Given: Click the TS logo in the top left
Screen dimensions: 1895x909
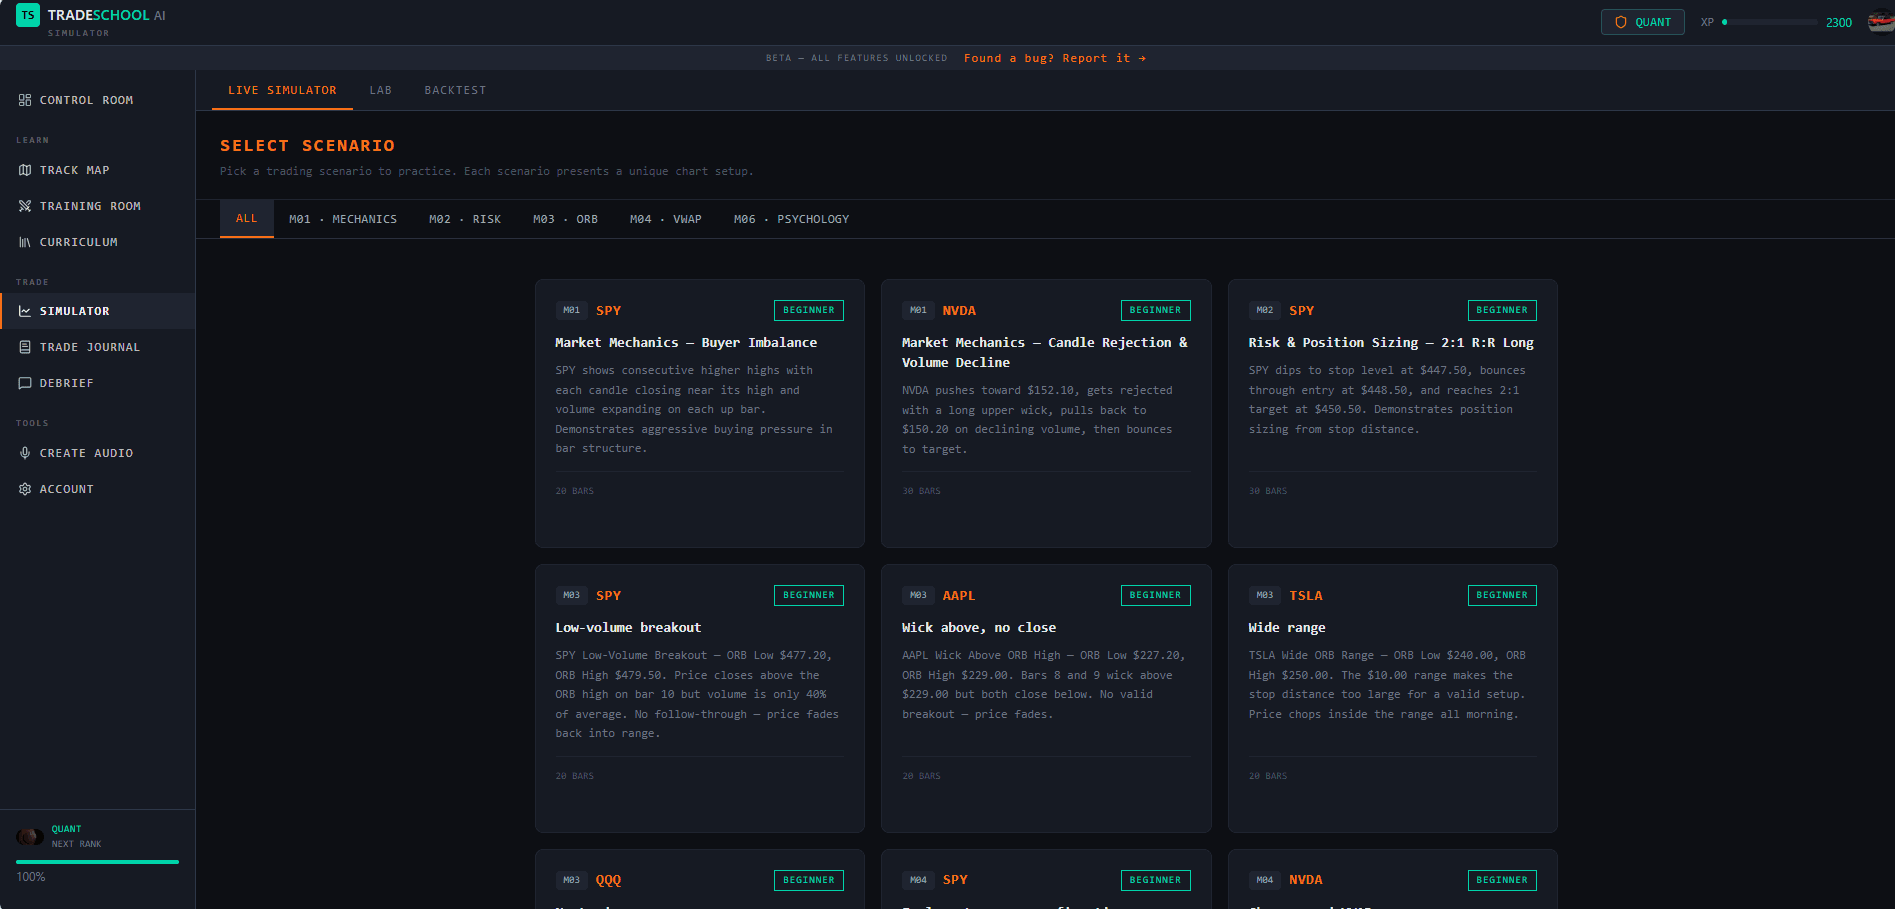Looking at the screenshot, I should pos(27,17).
